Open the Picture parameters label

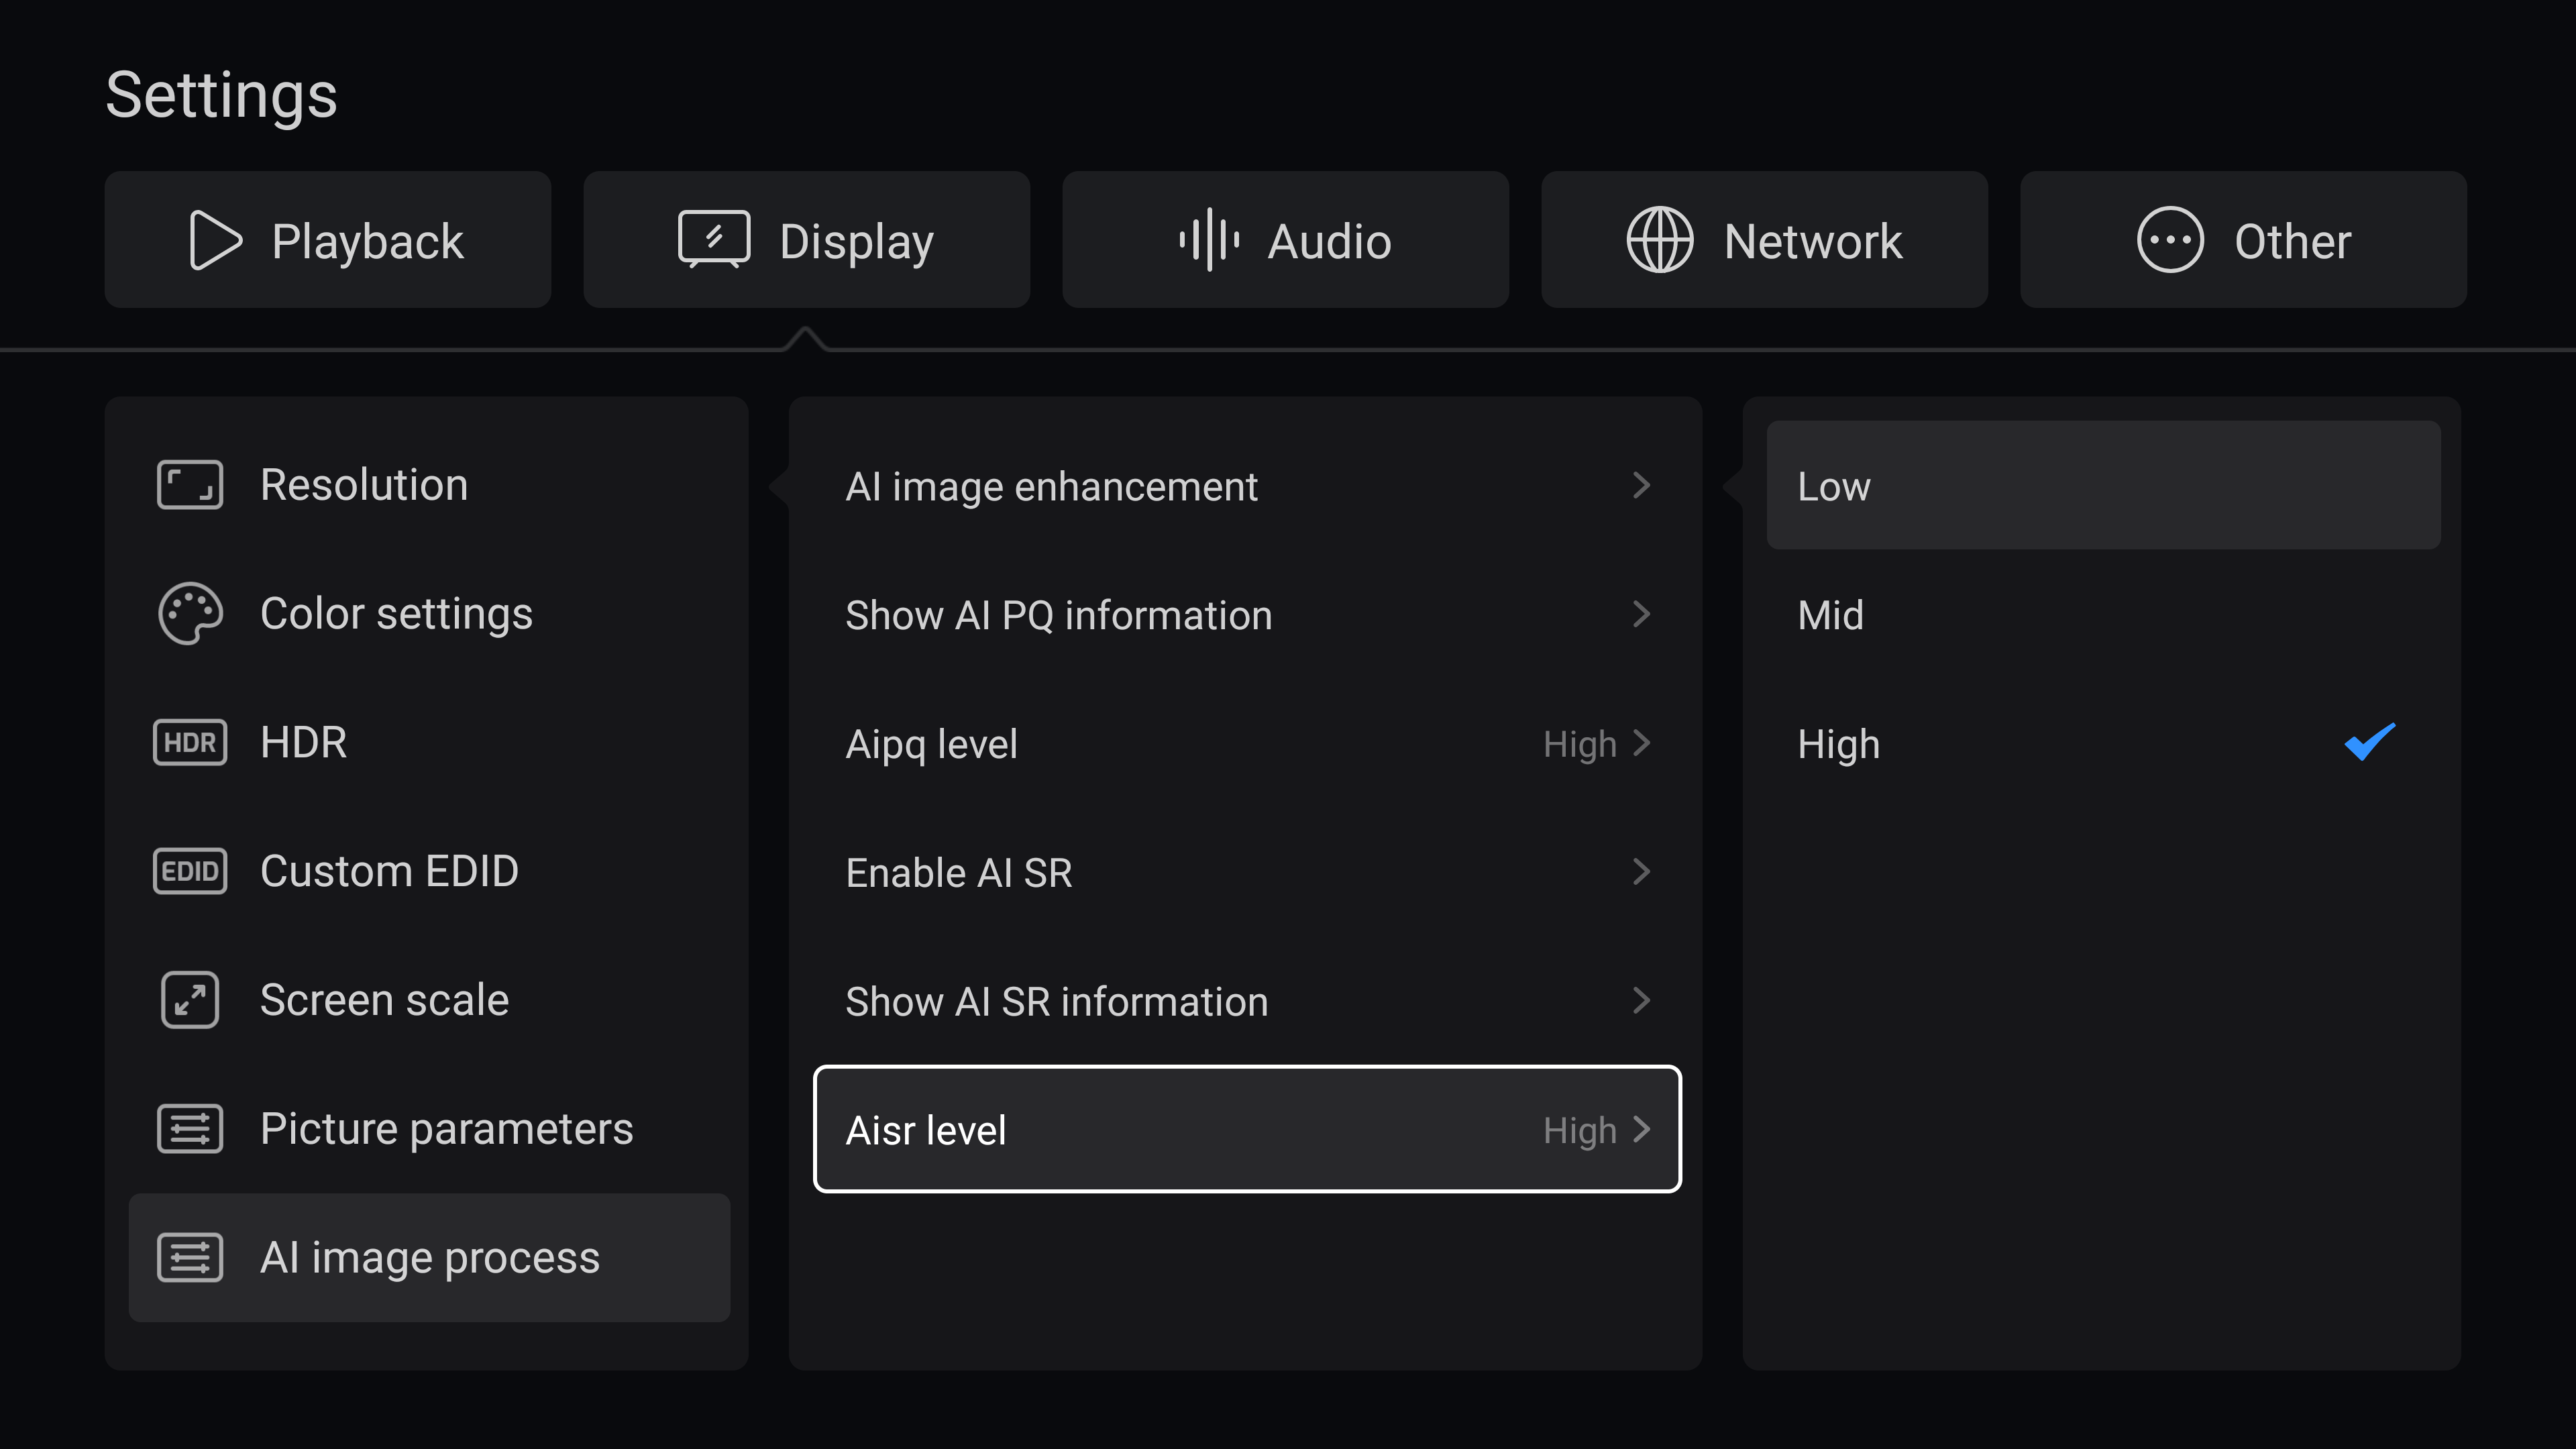coord(447,1129)
